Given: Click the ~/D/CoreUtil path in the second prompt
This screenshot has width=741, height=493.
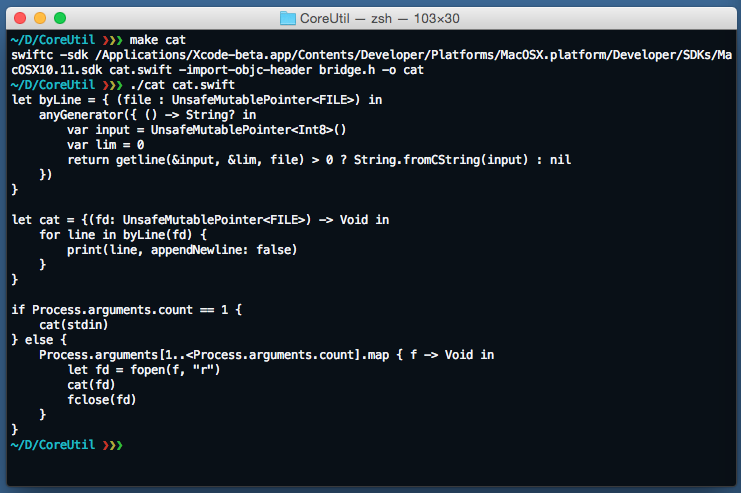Looking at the screenshot, I should point(52,85).
